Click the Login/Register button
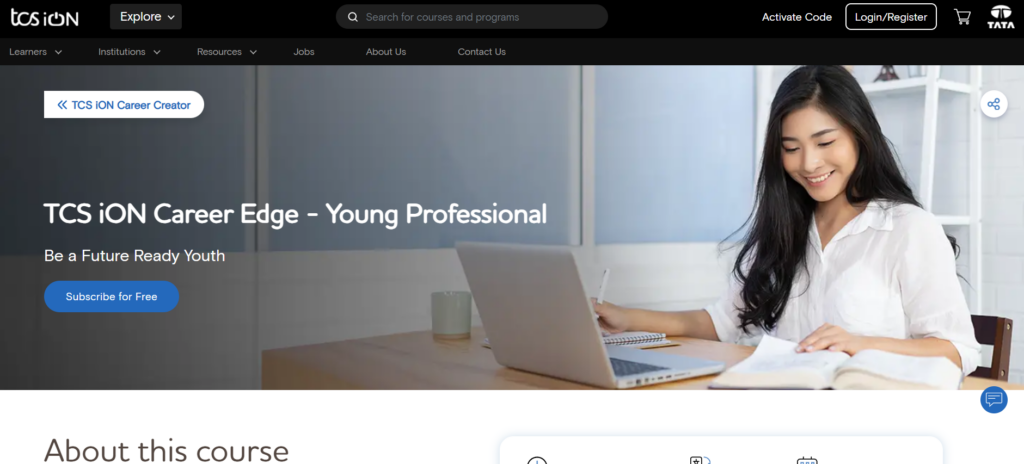The image size is (1024, 464). pyautogui.click(x=891, y=17)
